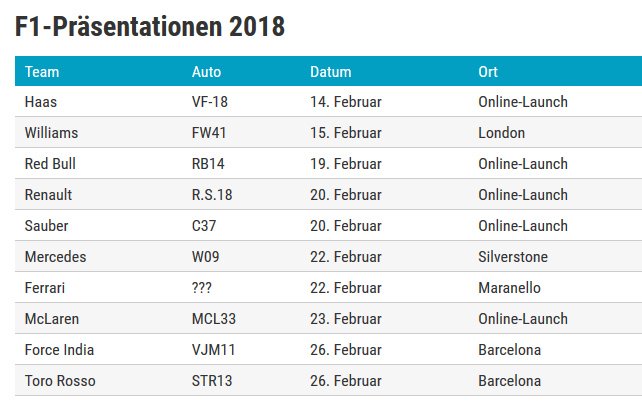Click the Auto column header

[x=206, y=72]
